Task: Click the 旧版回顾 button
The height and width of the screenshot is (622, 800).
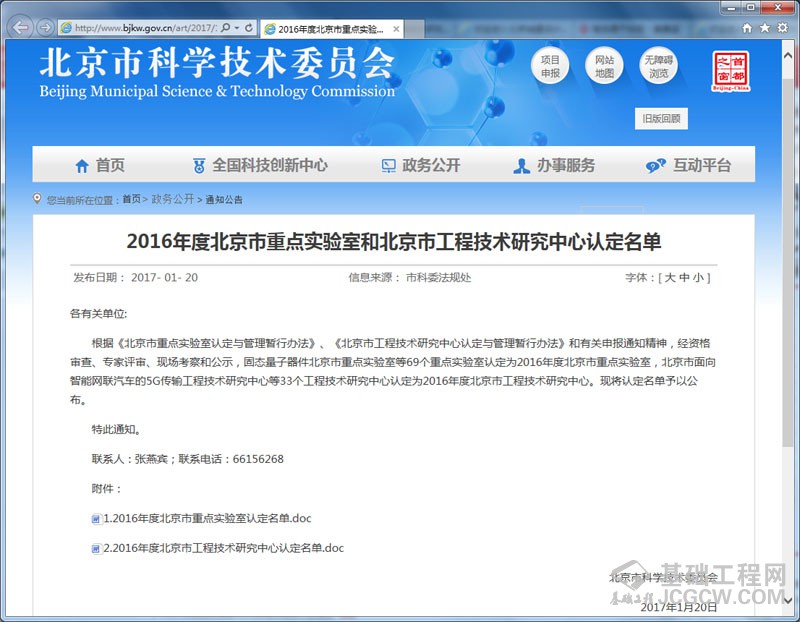Action: point(662,119)
